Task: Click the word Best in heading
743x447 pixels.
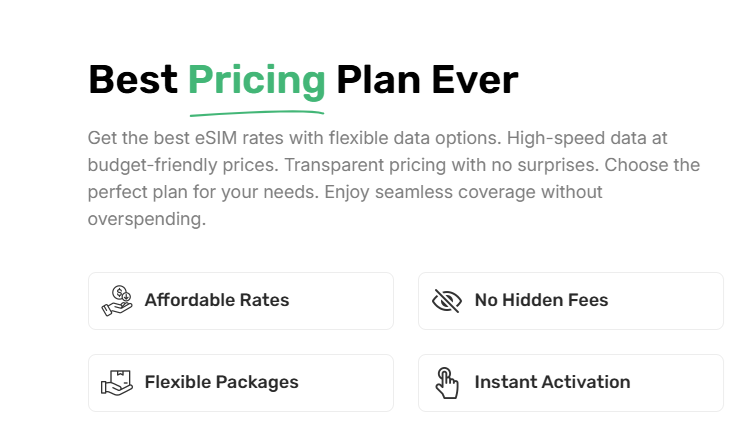Action: click(133, 80)
